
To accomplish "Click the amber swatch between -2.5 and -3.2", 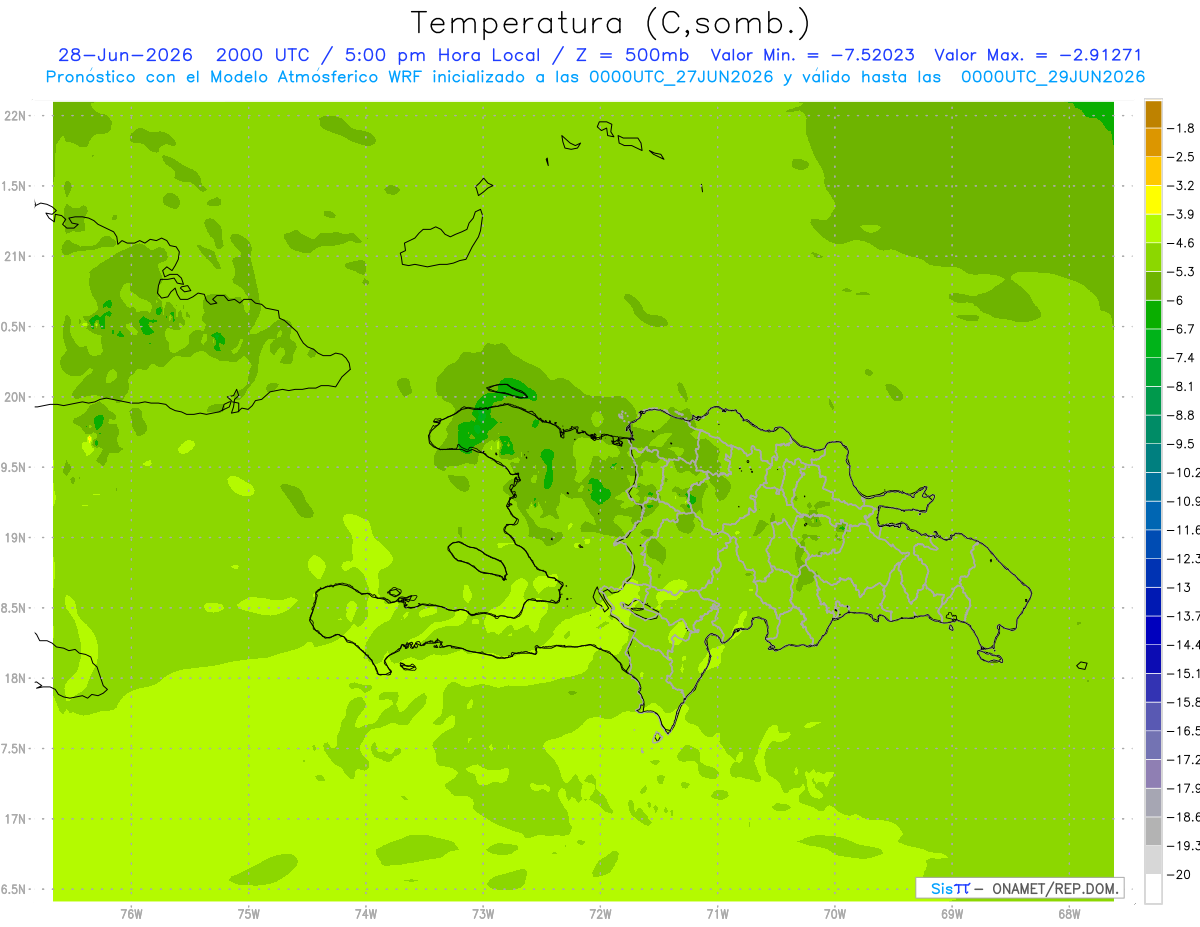I will [1153, 171].
